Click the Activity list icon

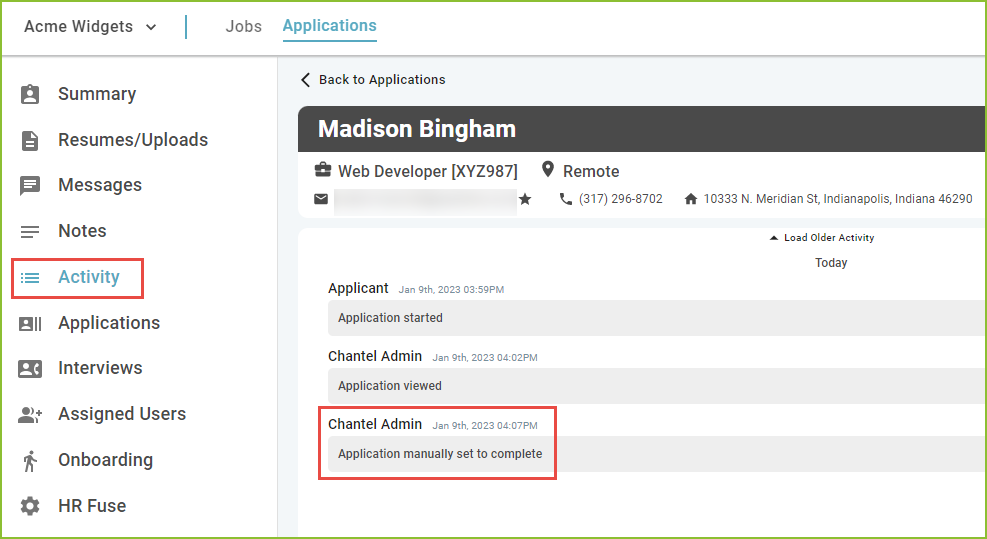click(x=30, y=278)
